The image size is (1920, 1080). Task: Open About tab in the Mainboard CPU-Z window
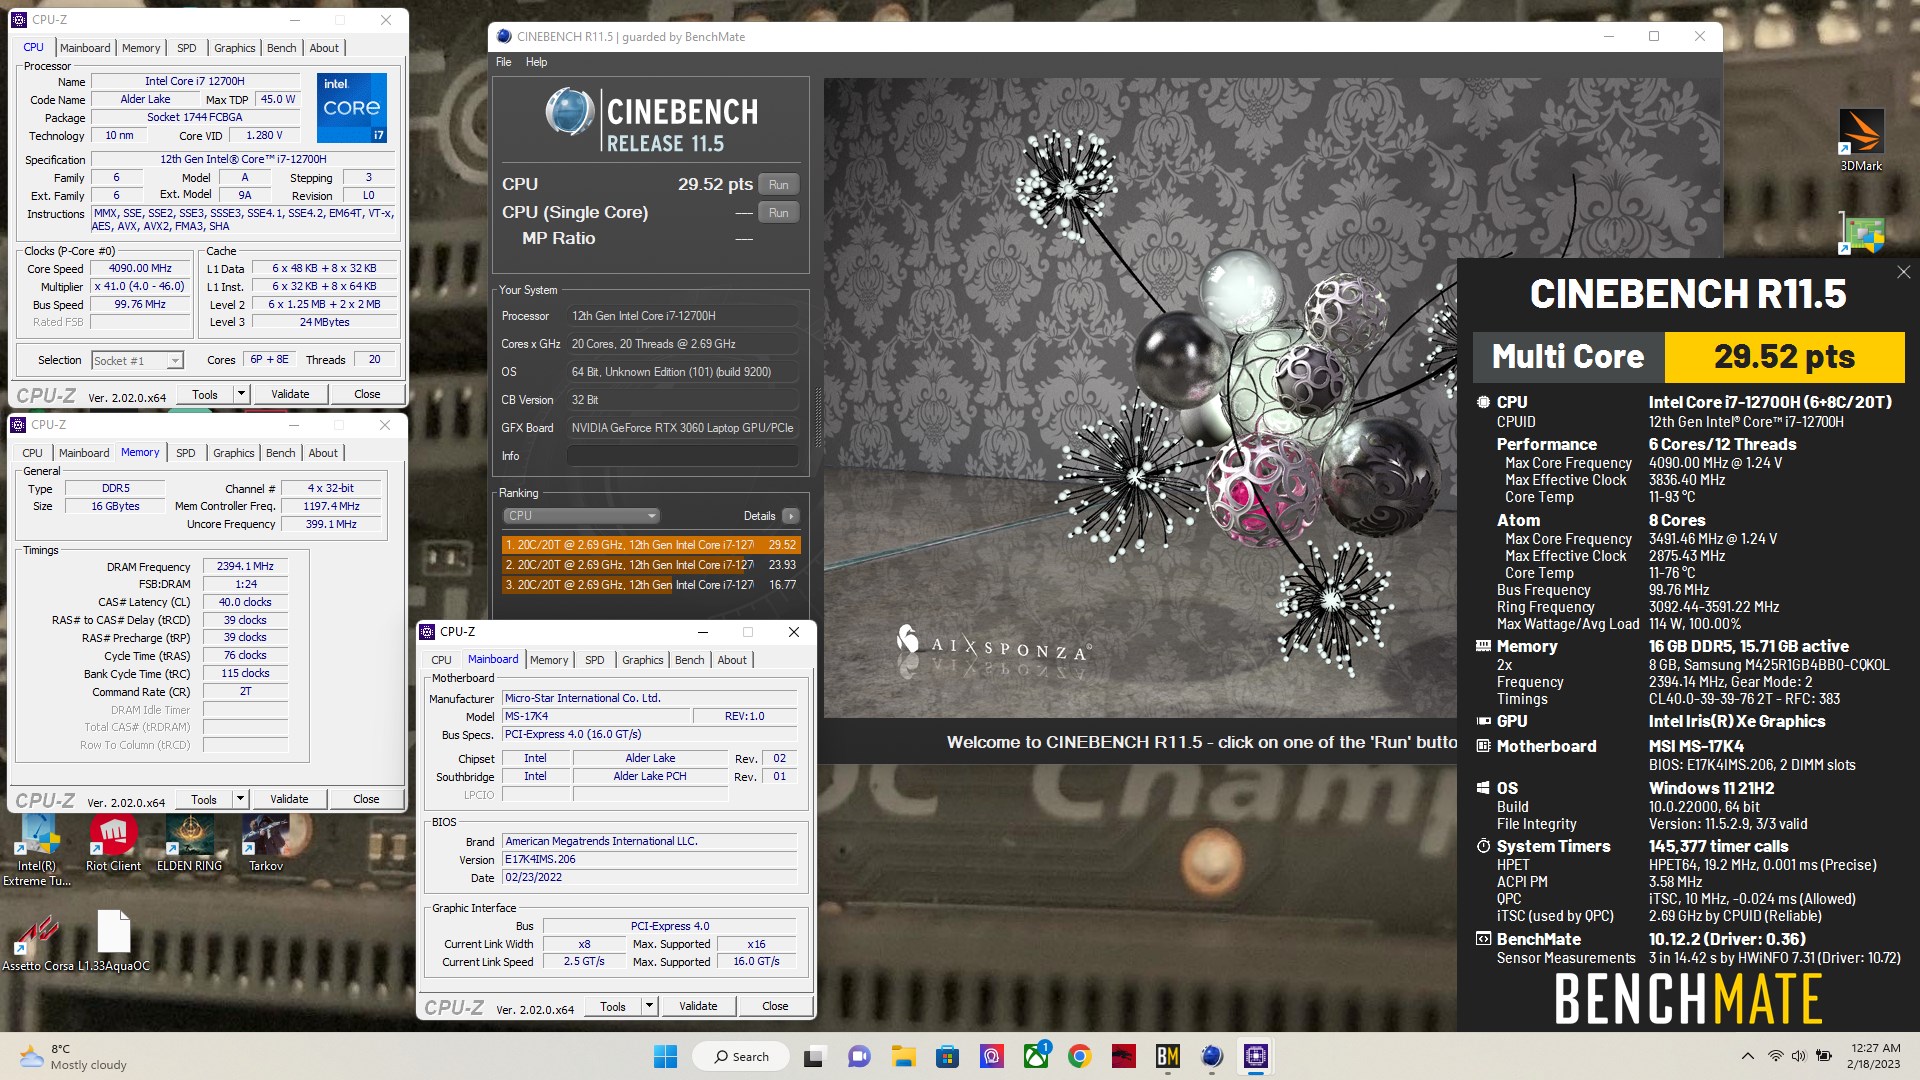pos(732,660)
